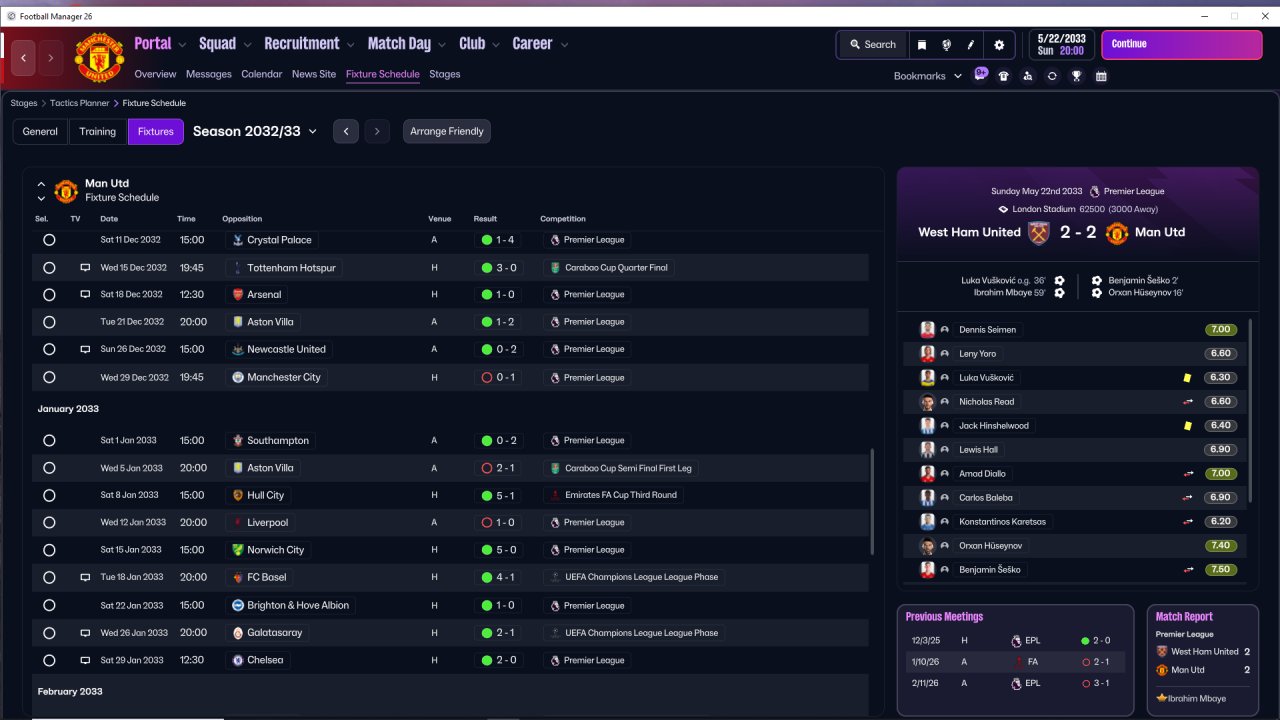1280x720 pixels.
Task: Click the TV icon on FC Basel row
Action: pyautogui.click(x=85, y=578)
